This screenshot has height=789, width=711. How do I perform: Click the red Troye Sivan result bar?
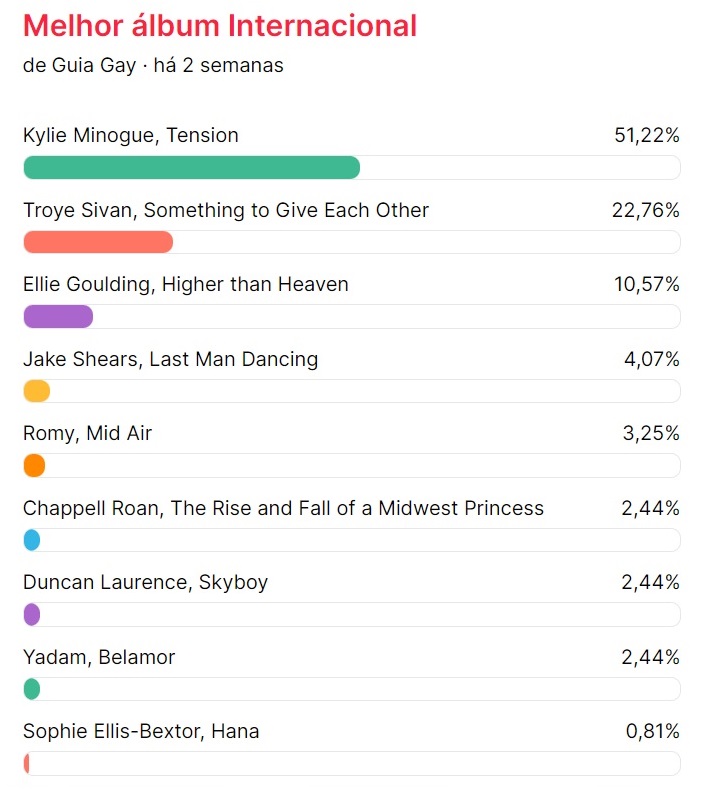tap(98, 242)
